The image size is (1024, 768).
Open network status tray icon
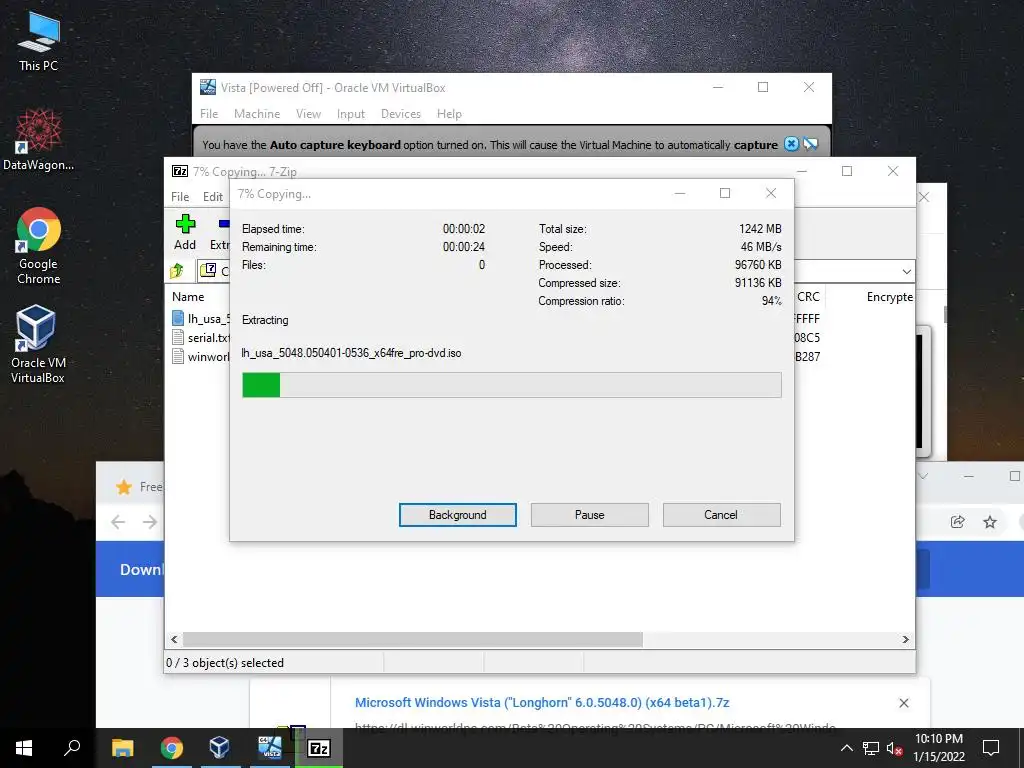pyautogui.click(x=871, y=748)
